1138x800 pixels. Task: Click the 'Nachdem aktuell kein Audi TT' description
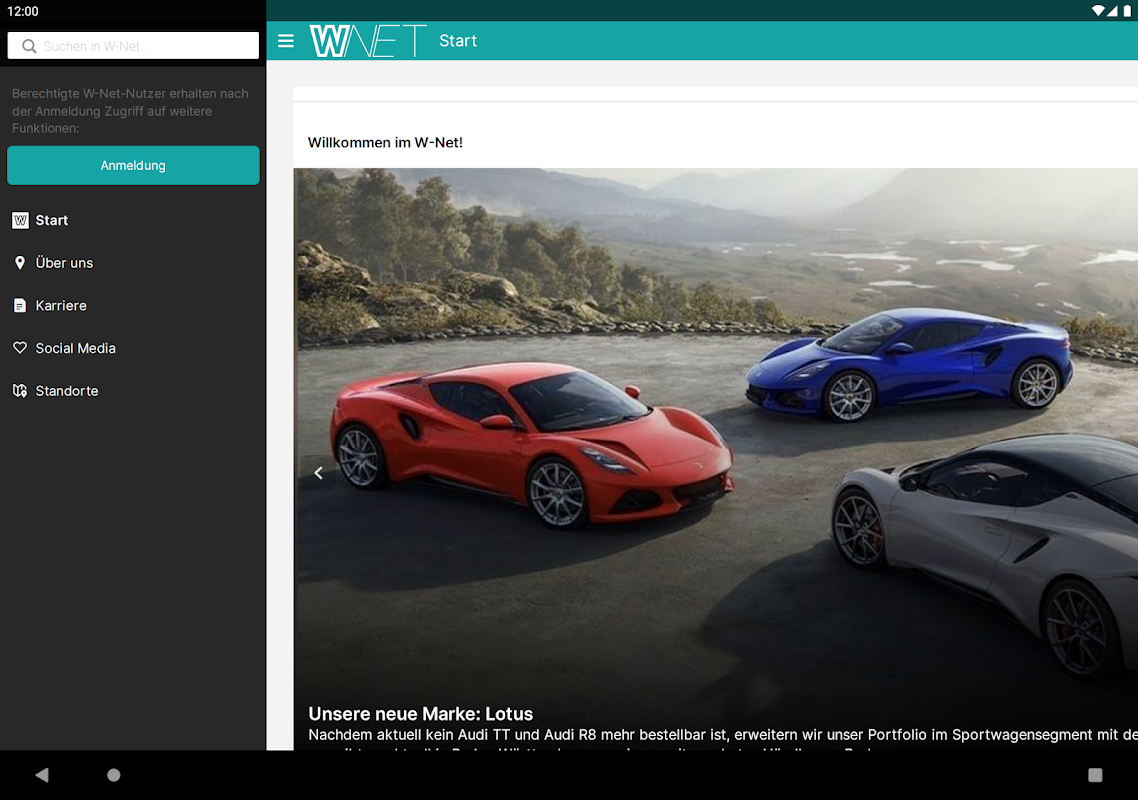pos(723,735)
